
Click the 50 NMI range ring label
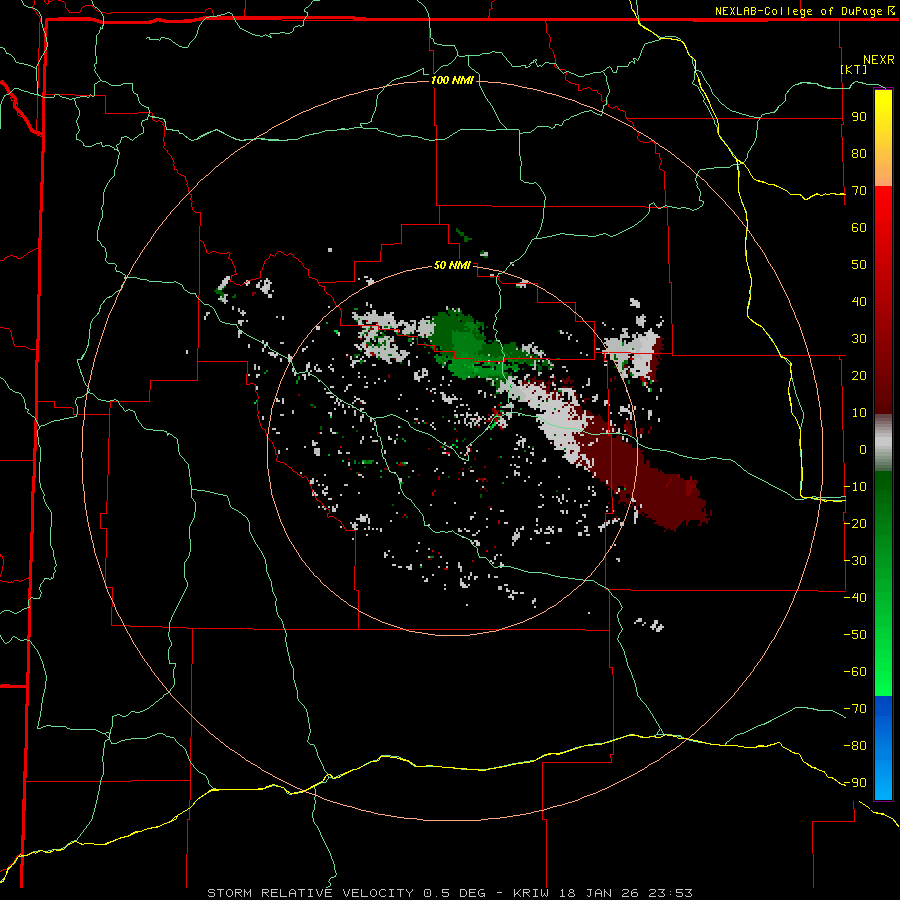point(452,265)
